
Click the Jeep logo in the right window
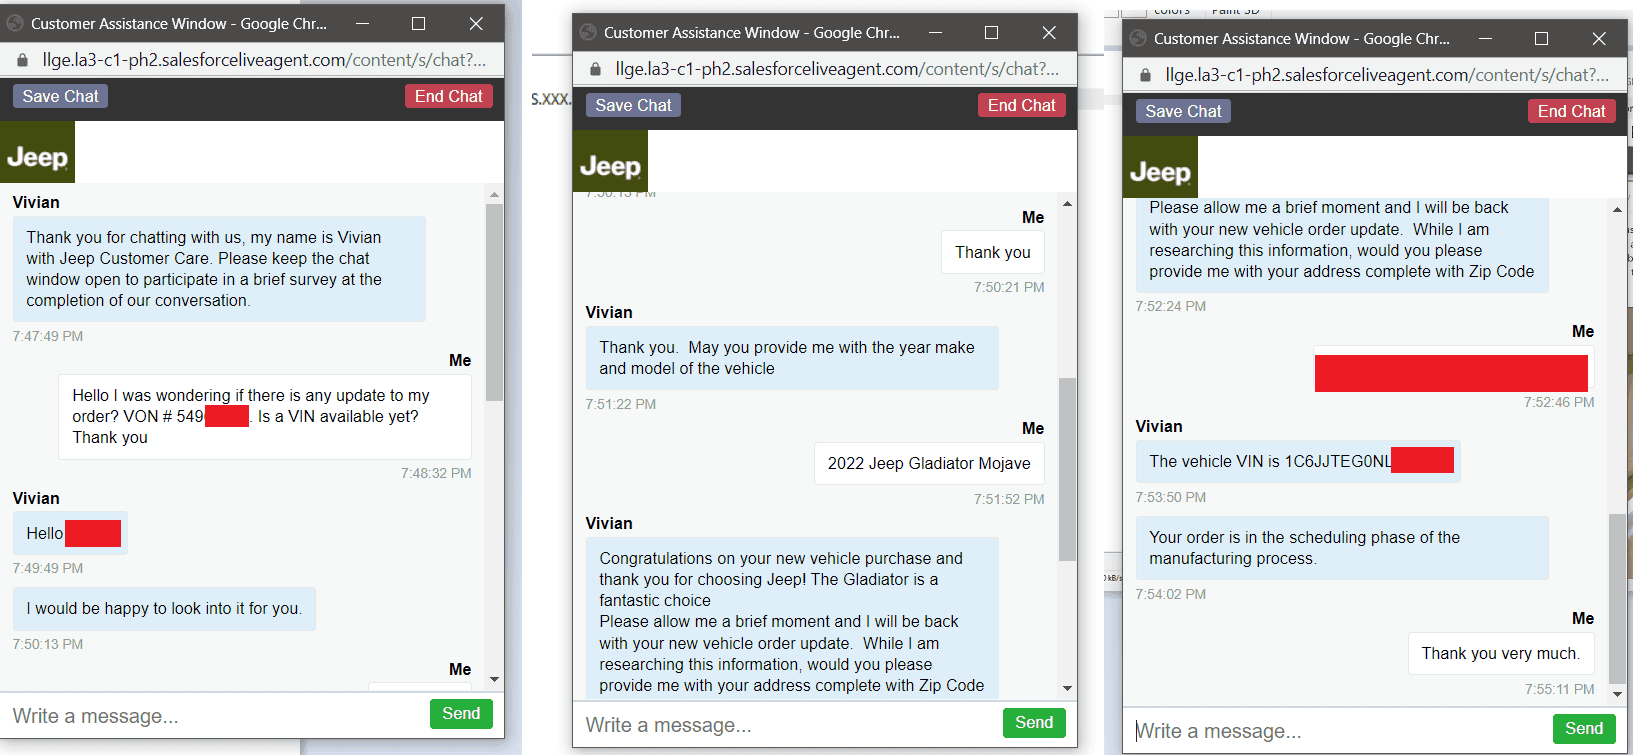pos(1160,167)
